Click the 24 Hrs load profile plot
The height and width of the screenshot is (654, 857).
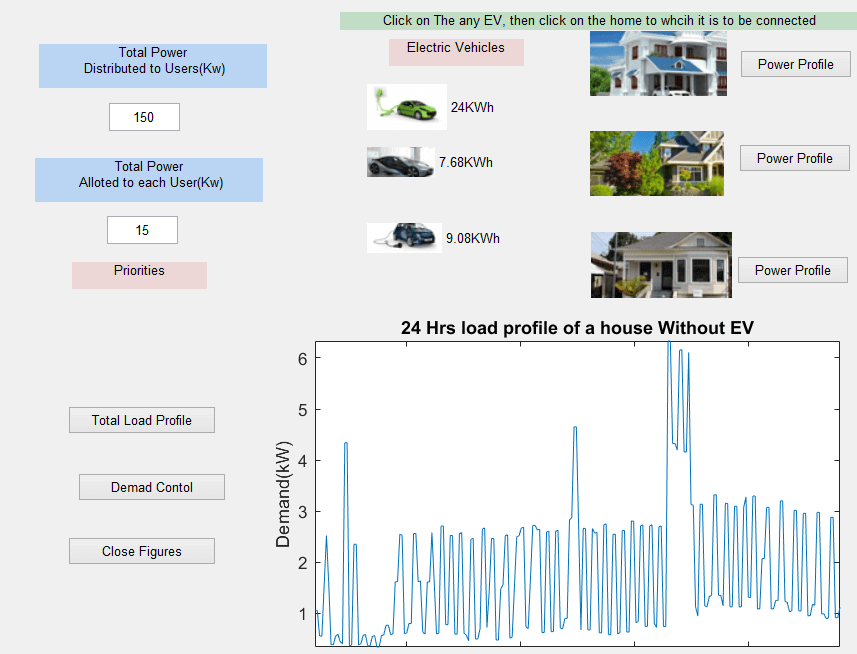(575, 490)
